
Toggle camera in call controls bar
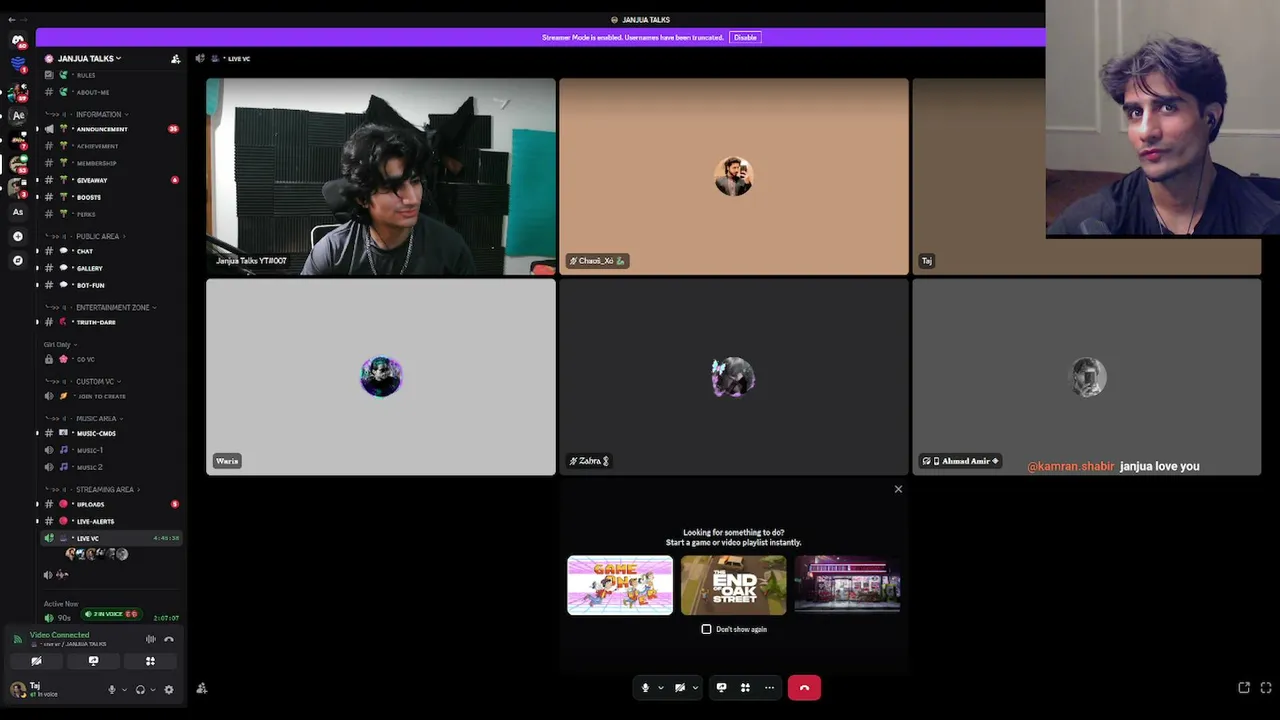(x=680, y=688)
